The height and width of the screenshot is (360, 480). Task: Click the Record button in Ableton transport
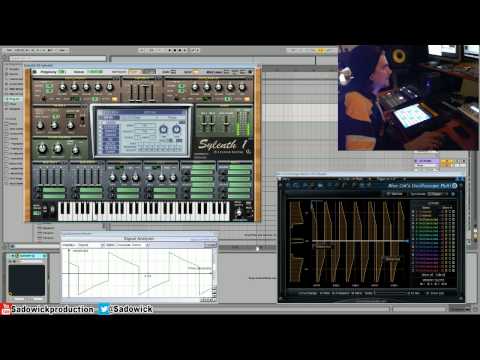coord(180,51)
